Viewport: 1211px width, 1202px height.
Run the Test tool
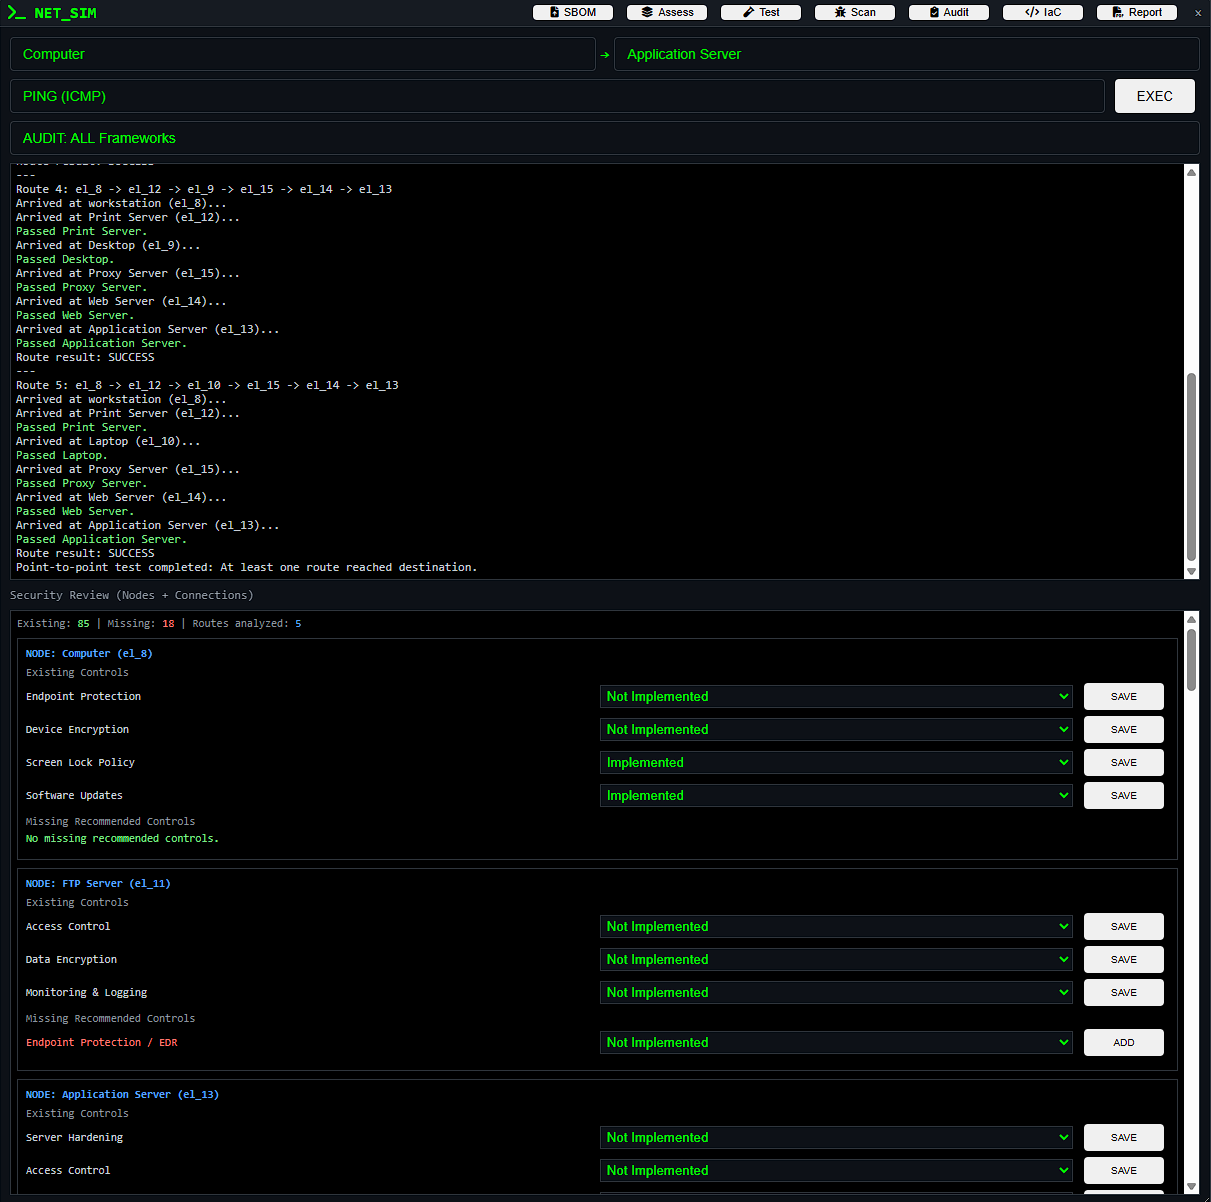click(x=761, y=12)
